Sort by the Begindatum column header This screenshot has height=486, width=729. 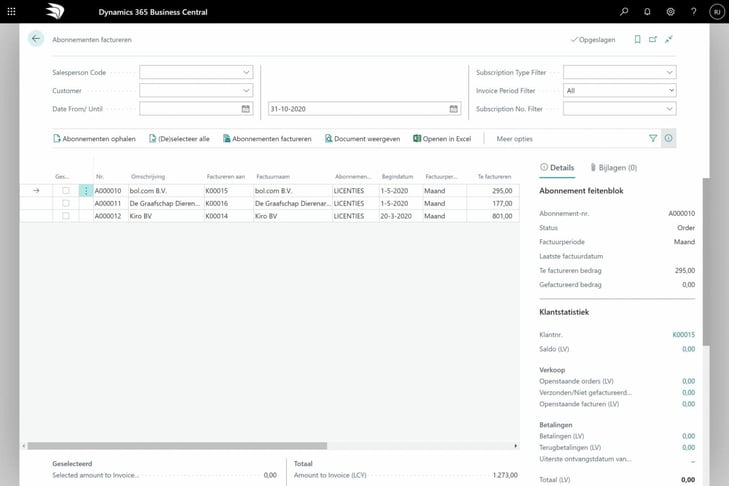pyautogui.click(x=398, y=177)
